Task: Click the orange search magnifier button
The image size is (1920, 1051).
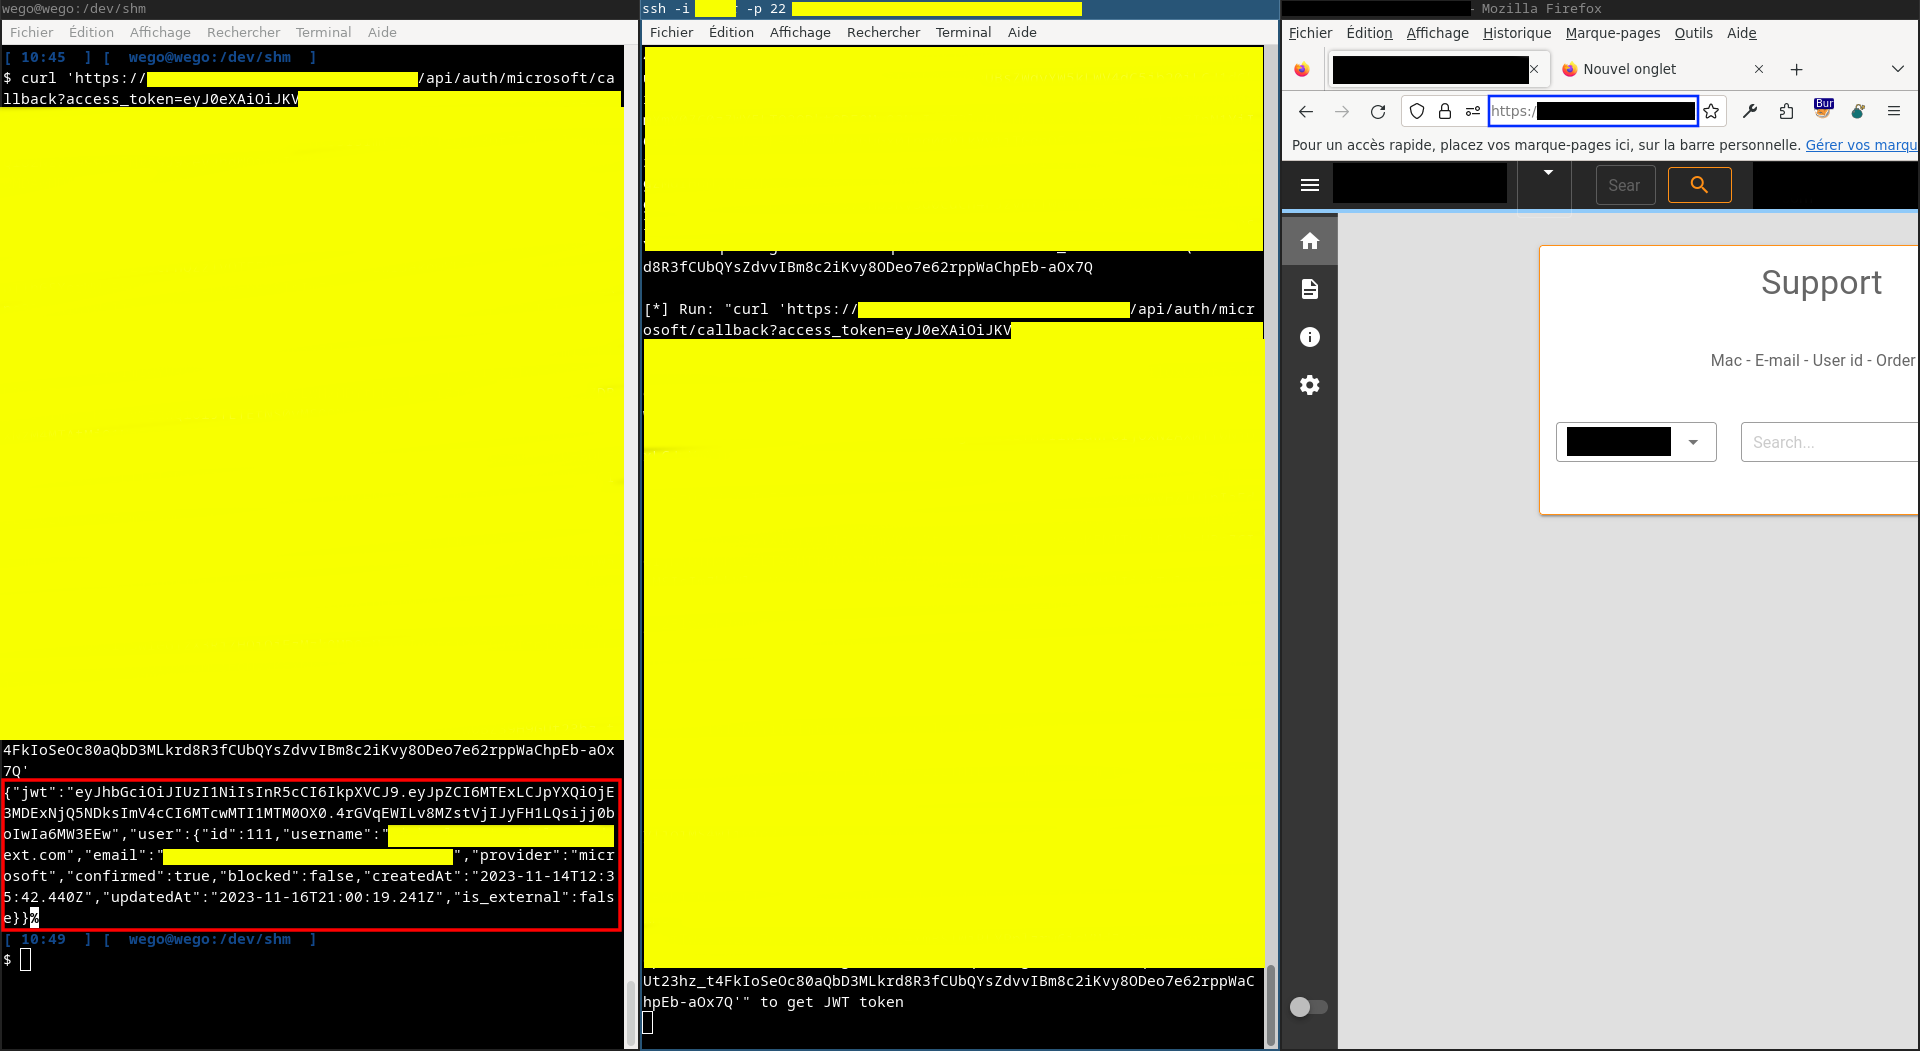Action: 1699,185
